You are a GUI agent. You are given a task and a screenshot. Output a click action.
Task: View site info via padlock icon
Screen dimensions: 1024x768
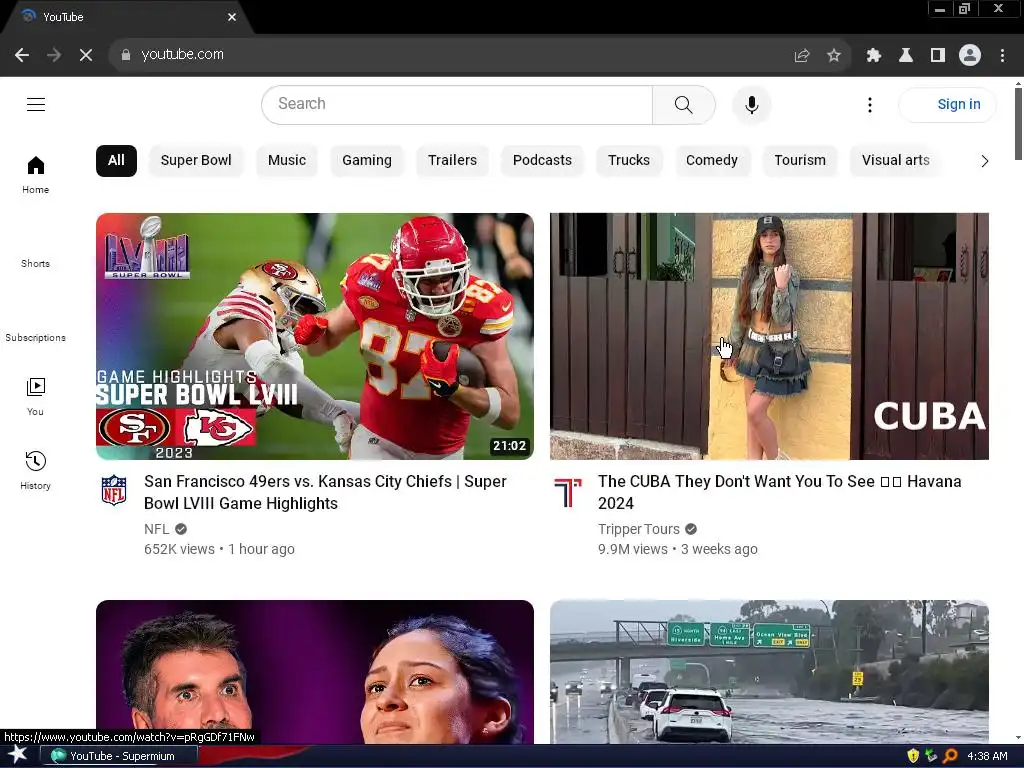(x=125, y=55)
